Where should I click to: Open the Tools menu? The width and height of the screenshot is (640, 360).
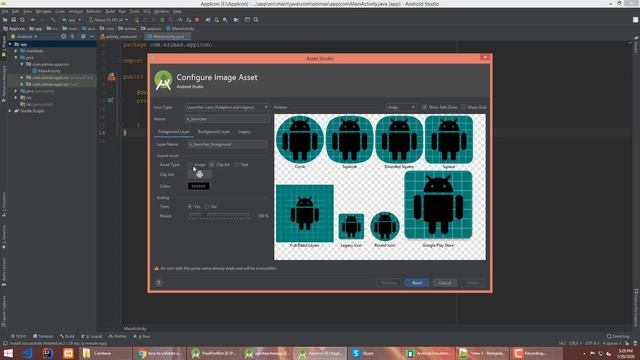[134, 11]
